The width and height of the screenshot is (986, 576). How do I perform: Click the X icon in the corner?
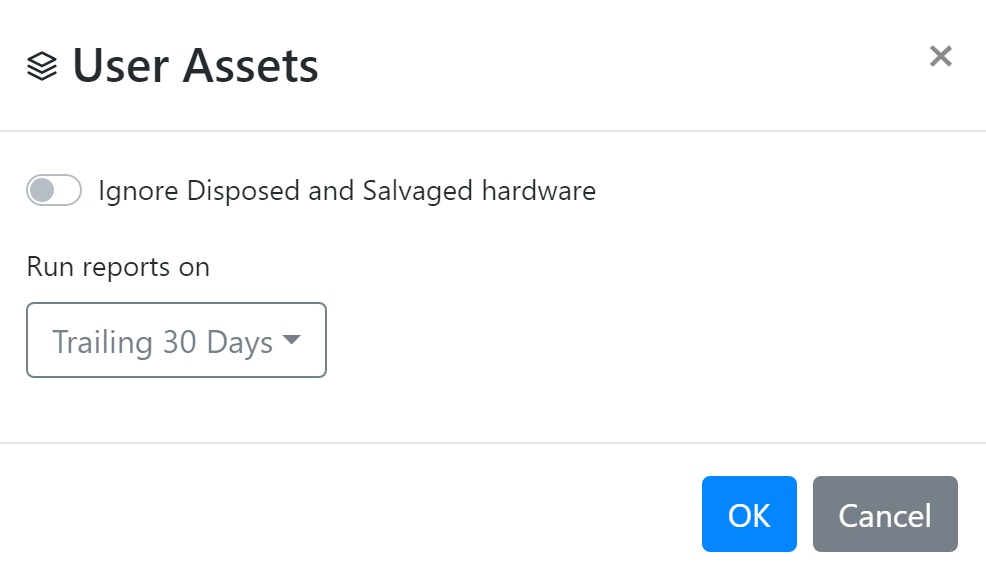[940, 57]
